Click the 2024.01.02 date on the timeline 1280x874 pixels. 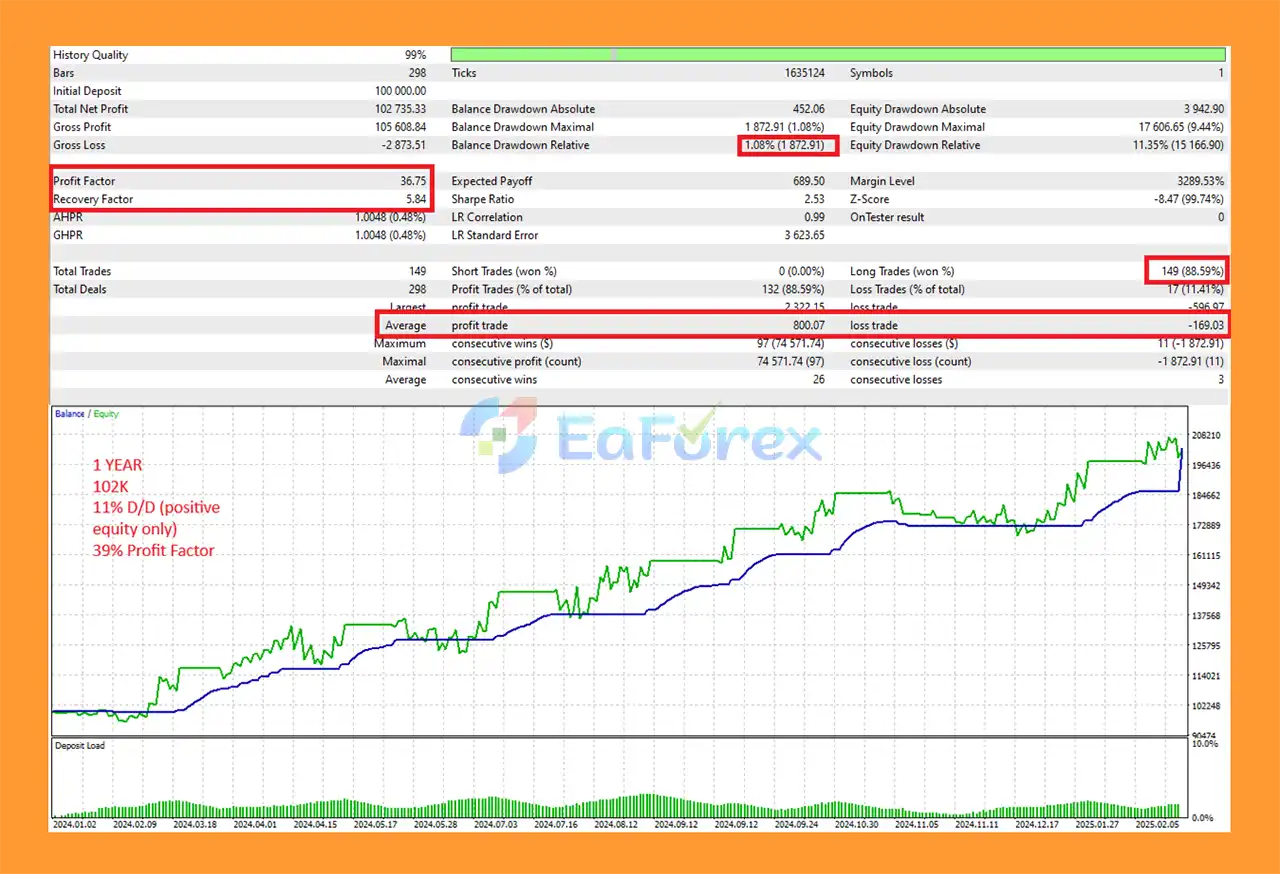77,825
